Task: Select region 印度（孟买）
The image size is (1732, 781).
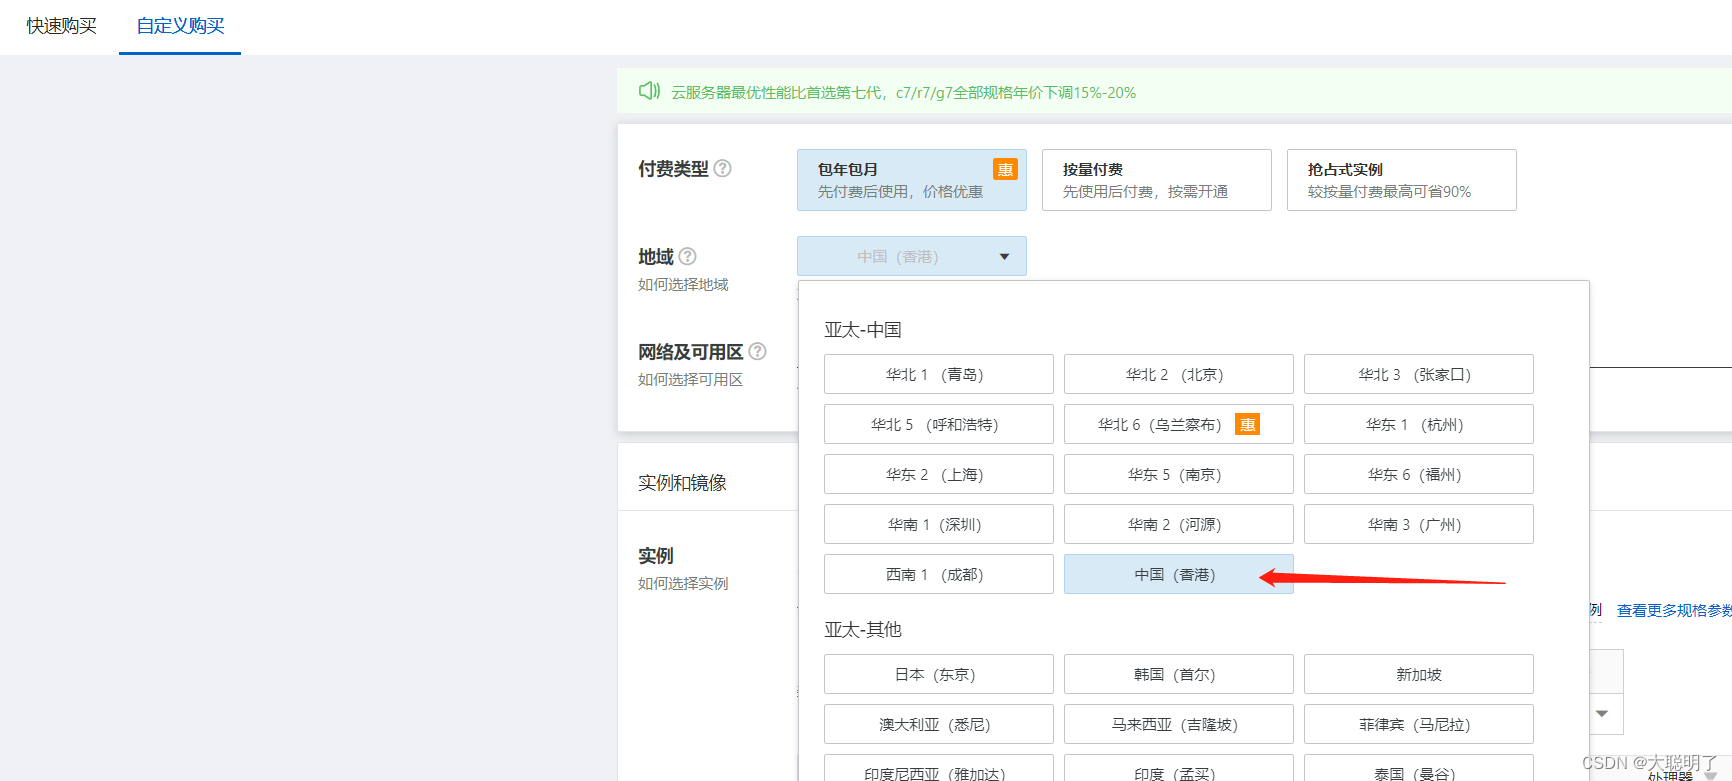Action: coord(1179,768)
